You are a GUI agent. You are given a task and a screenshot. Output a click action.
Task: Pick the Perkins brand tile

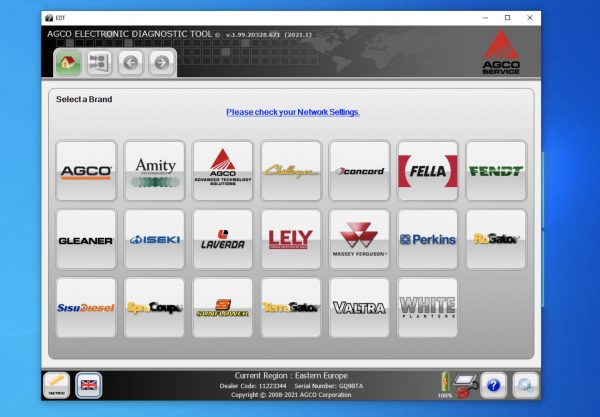(x=427, y=239)
